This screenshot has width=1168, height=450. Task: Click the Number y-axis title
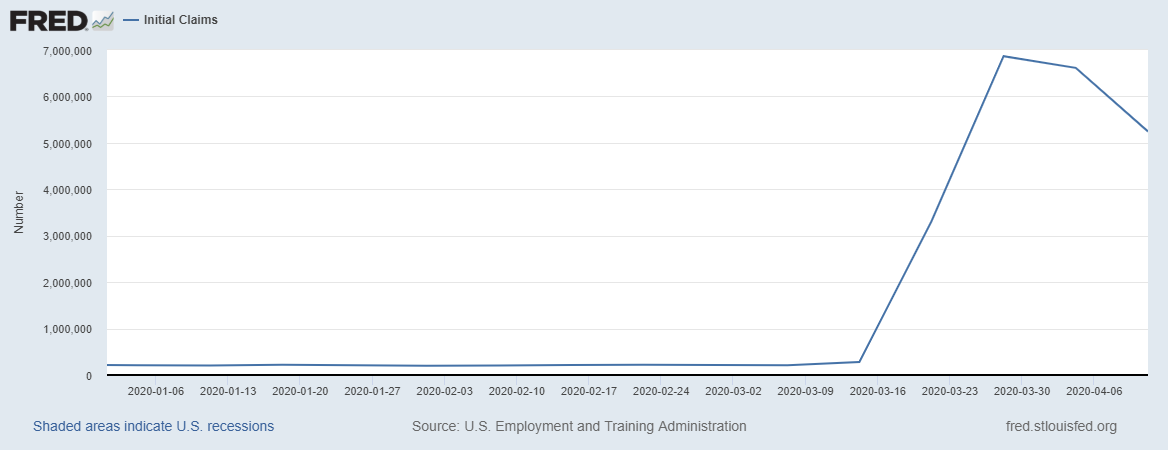tap(19, 212)
